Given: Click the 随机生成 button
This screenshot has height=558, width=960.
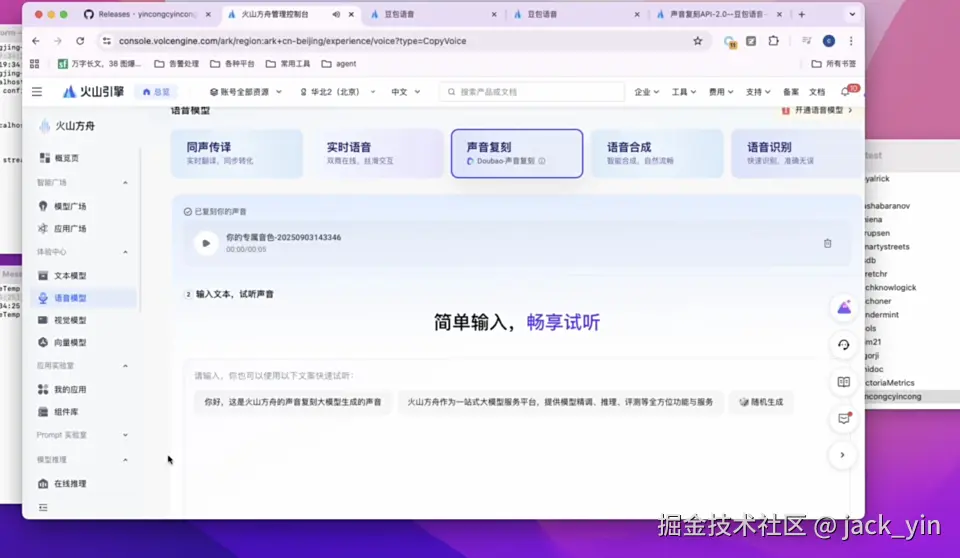Looking at the screenshot, I should (761, 402).
